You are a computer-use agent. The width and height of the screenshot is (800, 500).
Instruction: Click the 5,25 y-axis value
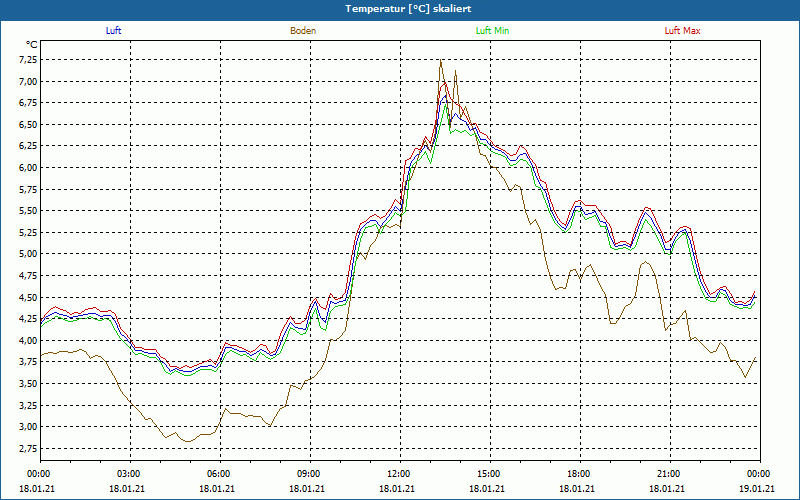28,233
